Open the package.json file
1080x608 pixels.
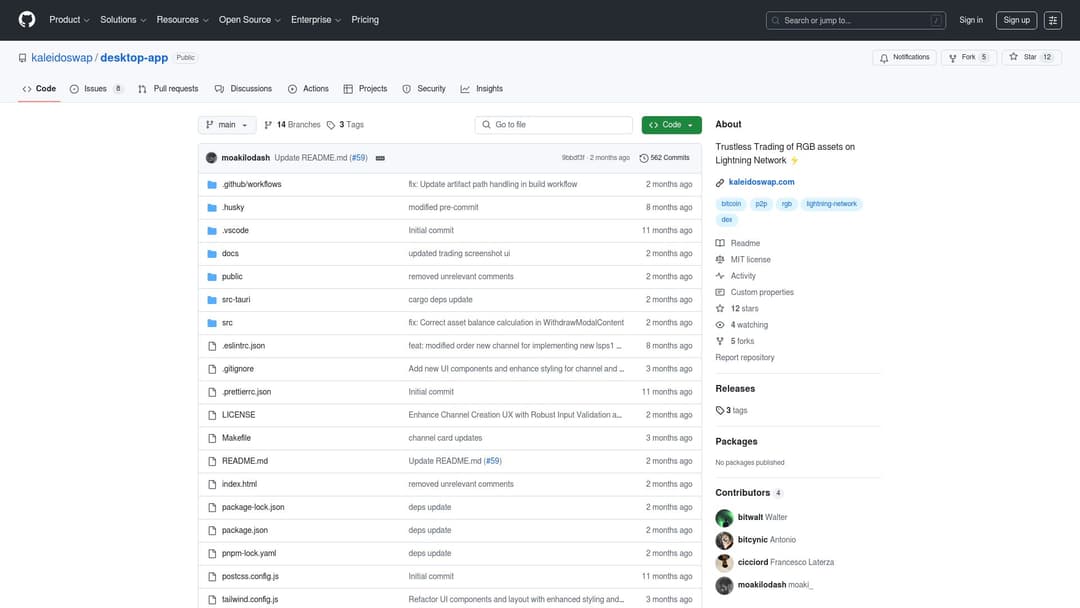click(x=245, y=530)
